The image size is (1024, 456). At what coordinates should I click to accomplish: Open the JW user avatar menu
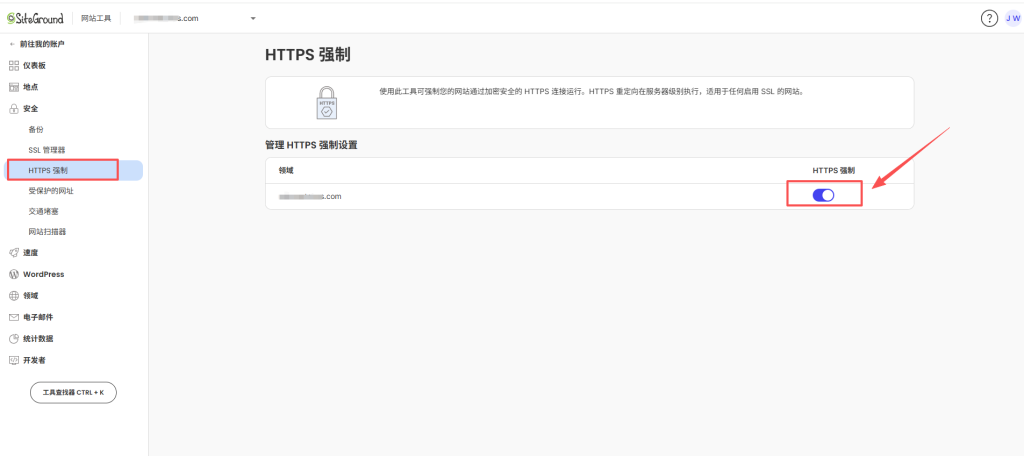1013,18
